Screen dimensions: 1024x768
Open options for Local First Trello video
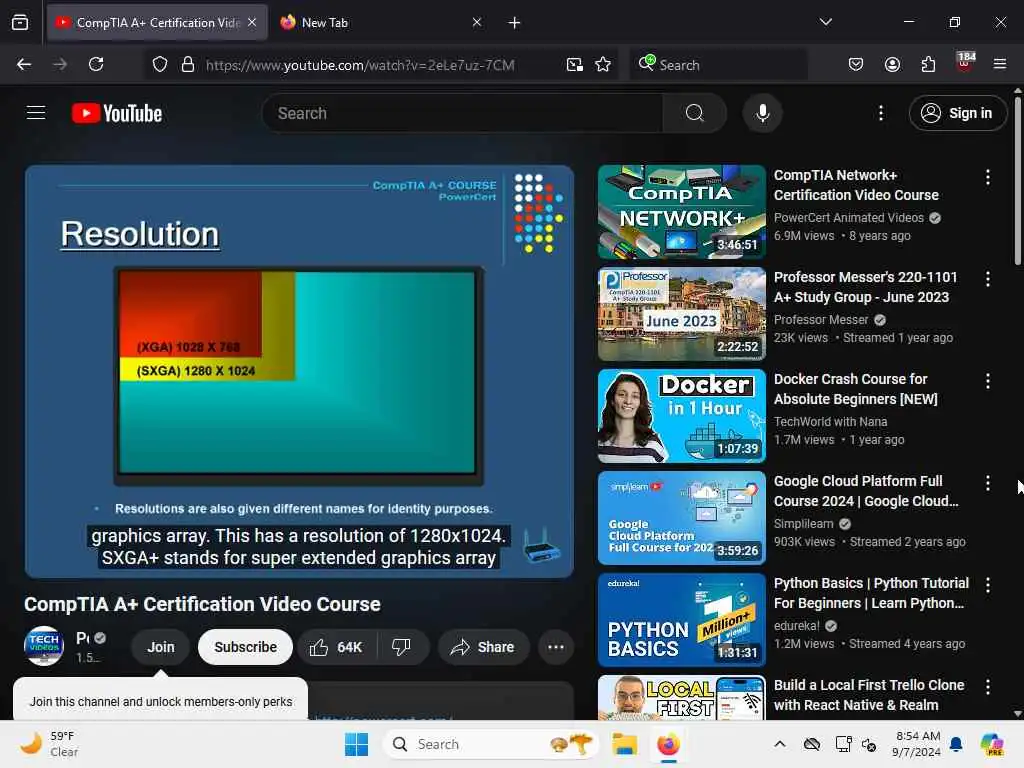(987, 686)
